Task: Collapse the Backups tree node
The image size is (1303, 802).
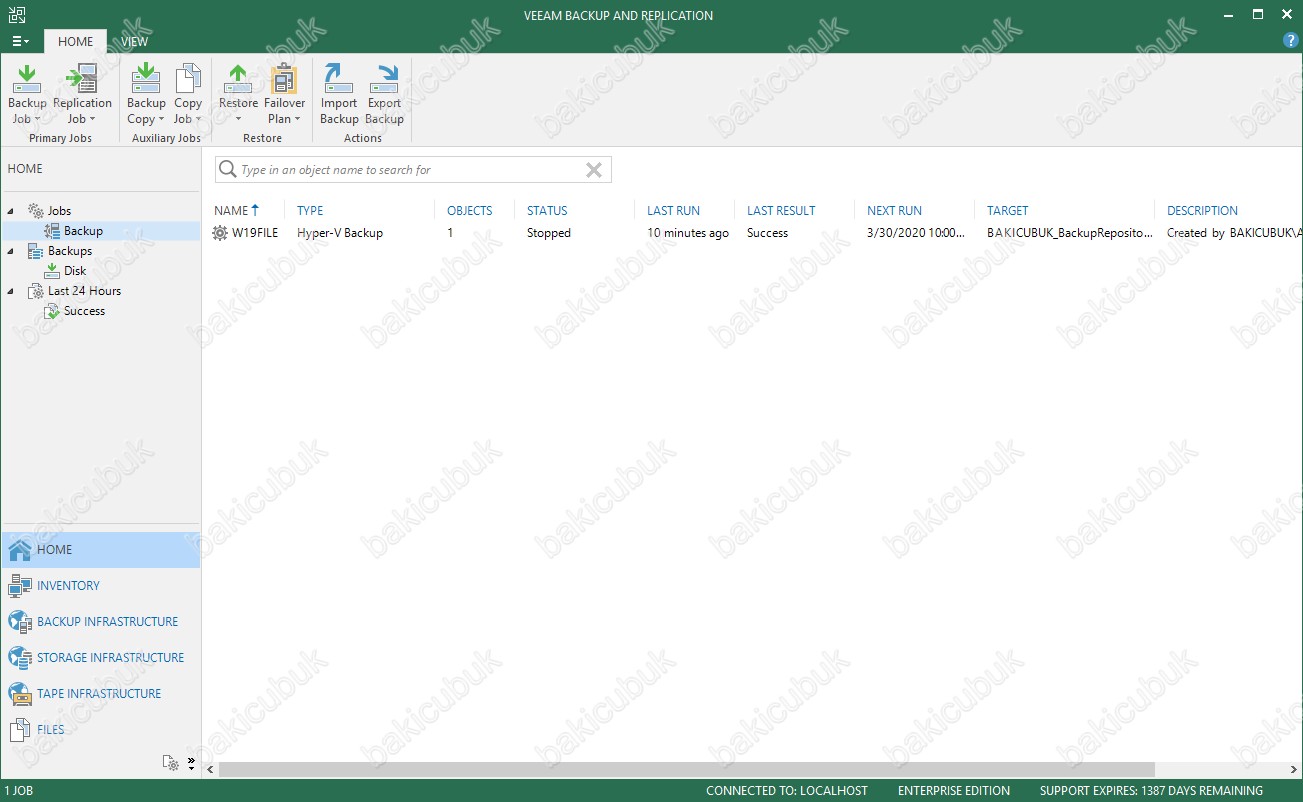Action: click(x=11, y=251)
